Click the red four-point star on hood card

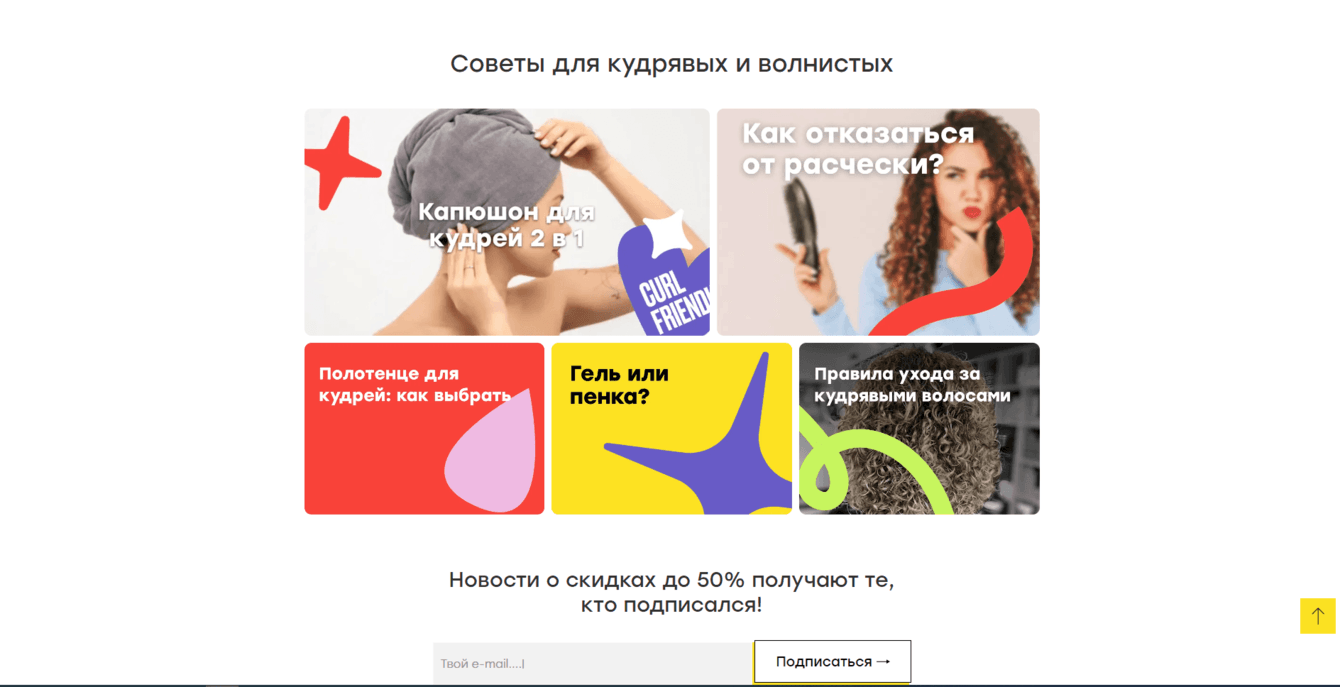click(x=340, y=163)
